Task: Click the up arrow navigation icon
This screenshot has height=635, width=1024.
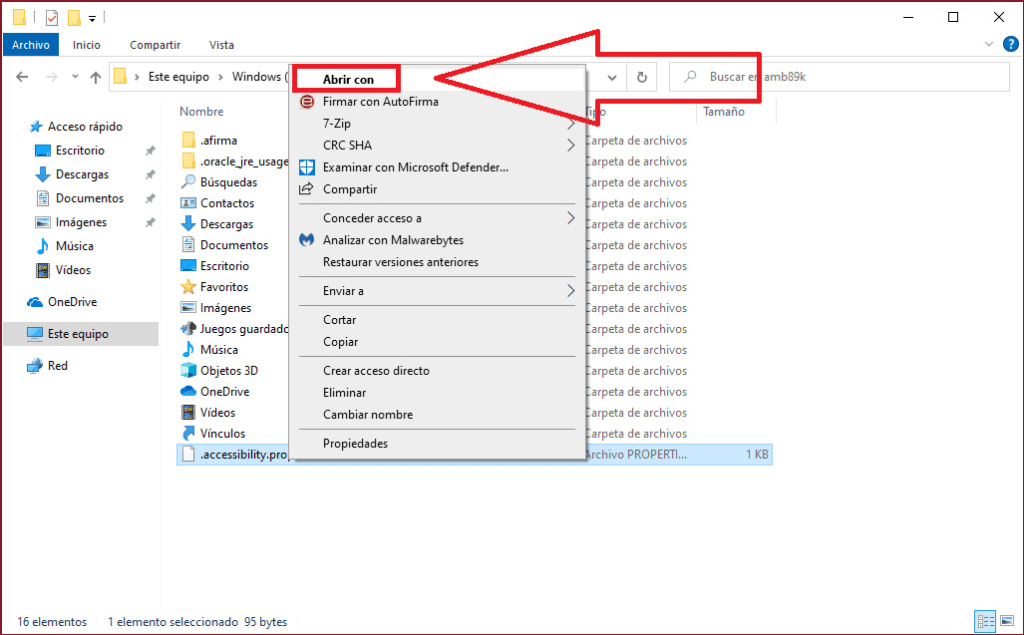Action: click(x=96, y=77)
